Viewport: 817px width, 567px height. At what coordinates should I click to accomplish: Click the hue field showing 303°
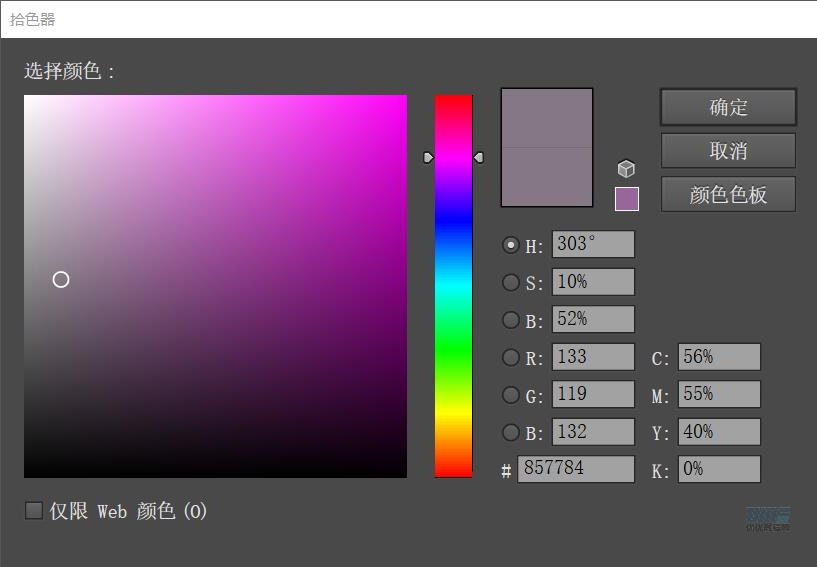click(592, 245)
